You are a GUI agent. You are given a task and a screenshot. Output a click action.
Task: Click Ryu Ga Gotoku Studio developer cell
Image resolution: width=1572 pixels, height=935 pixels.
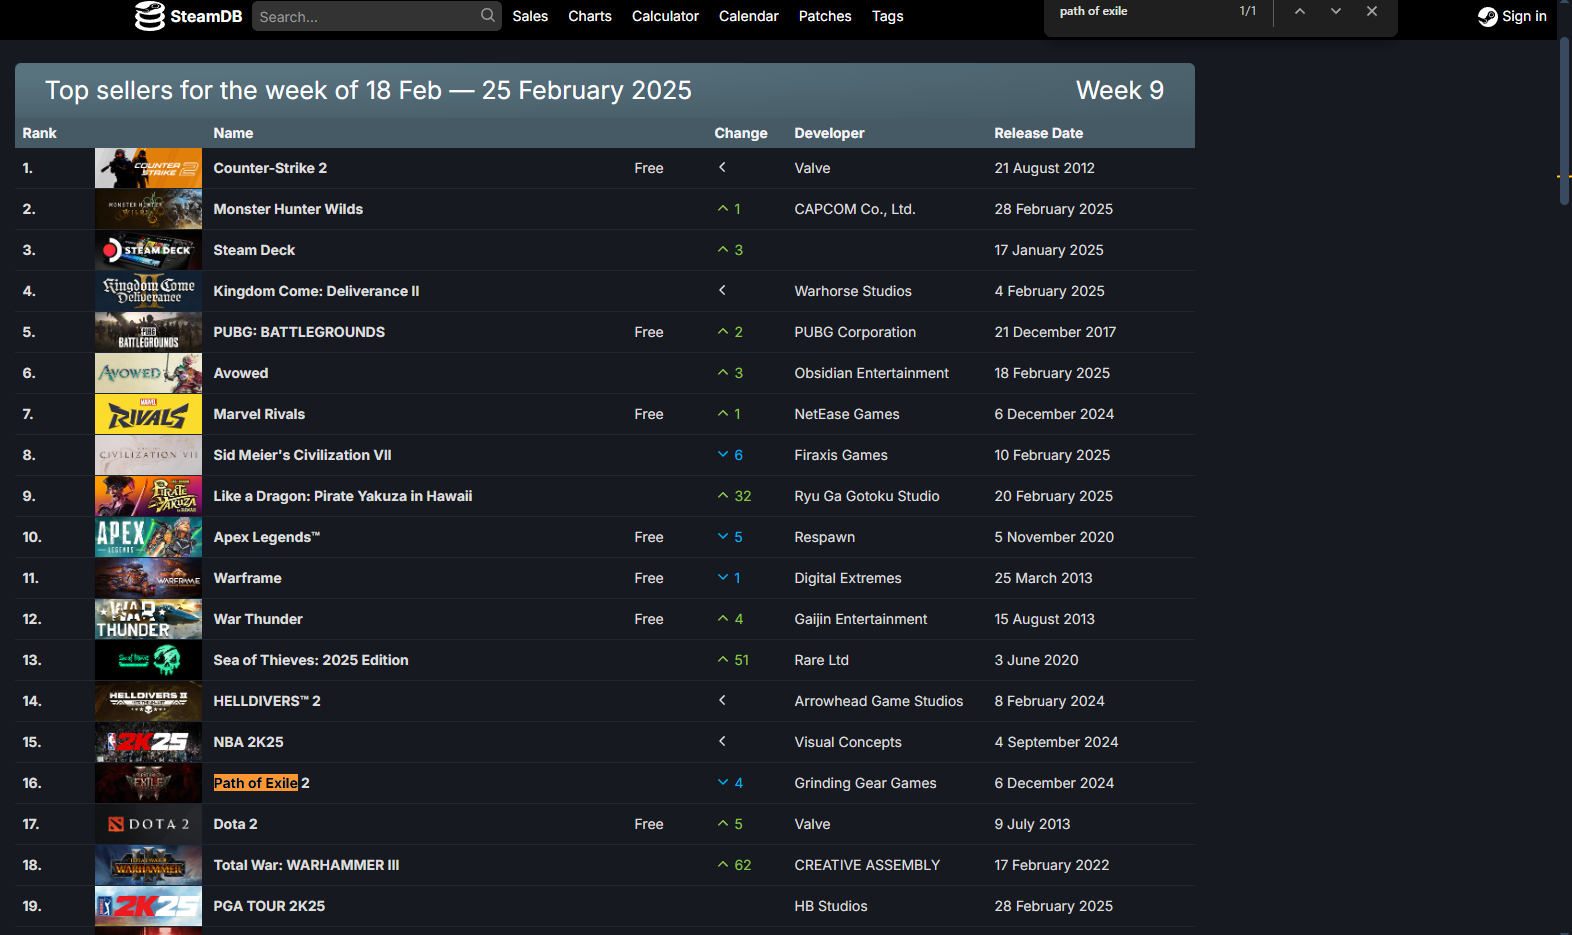pos(867,496)
